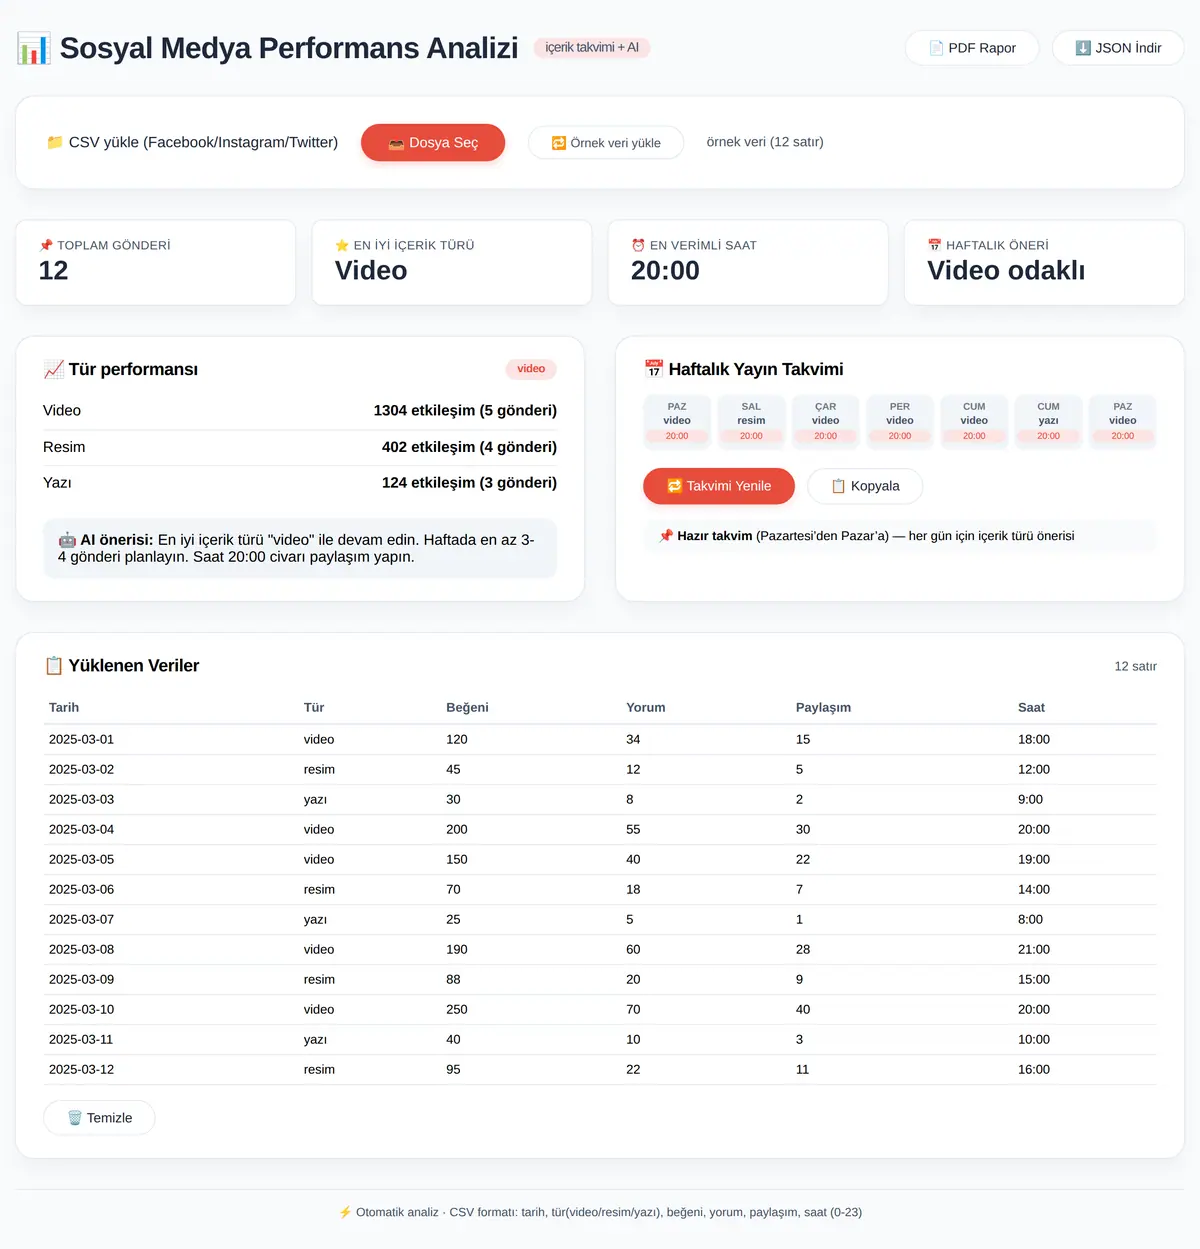Refresh schedule with Takvimi Yenile
Screen dimensions: 1200x1249
coord(719,486)
